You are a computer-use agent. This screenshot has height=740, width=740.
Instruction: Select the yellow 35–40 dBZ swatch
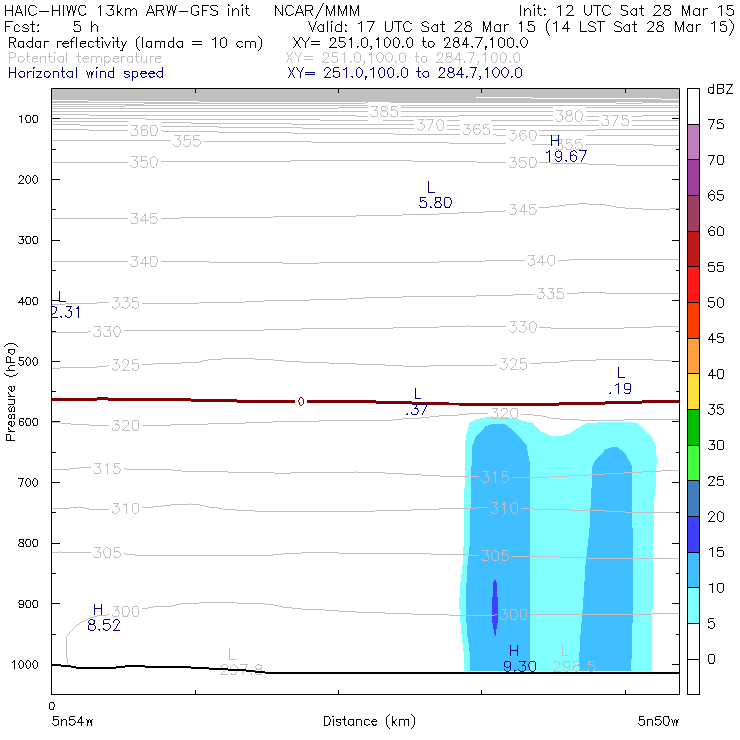pyautogui.click(x=693, y=392)
